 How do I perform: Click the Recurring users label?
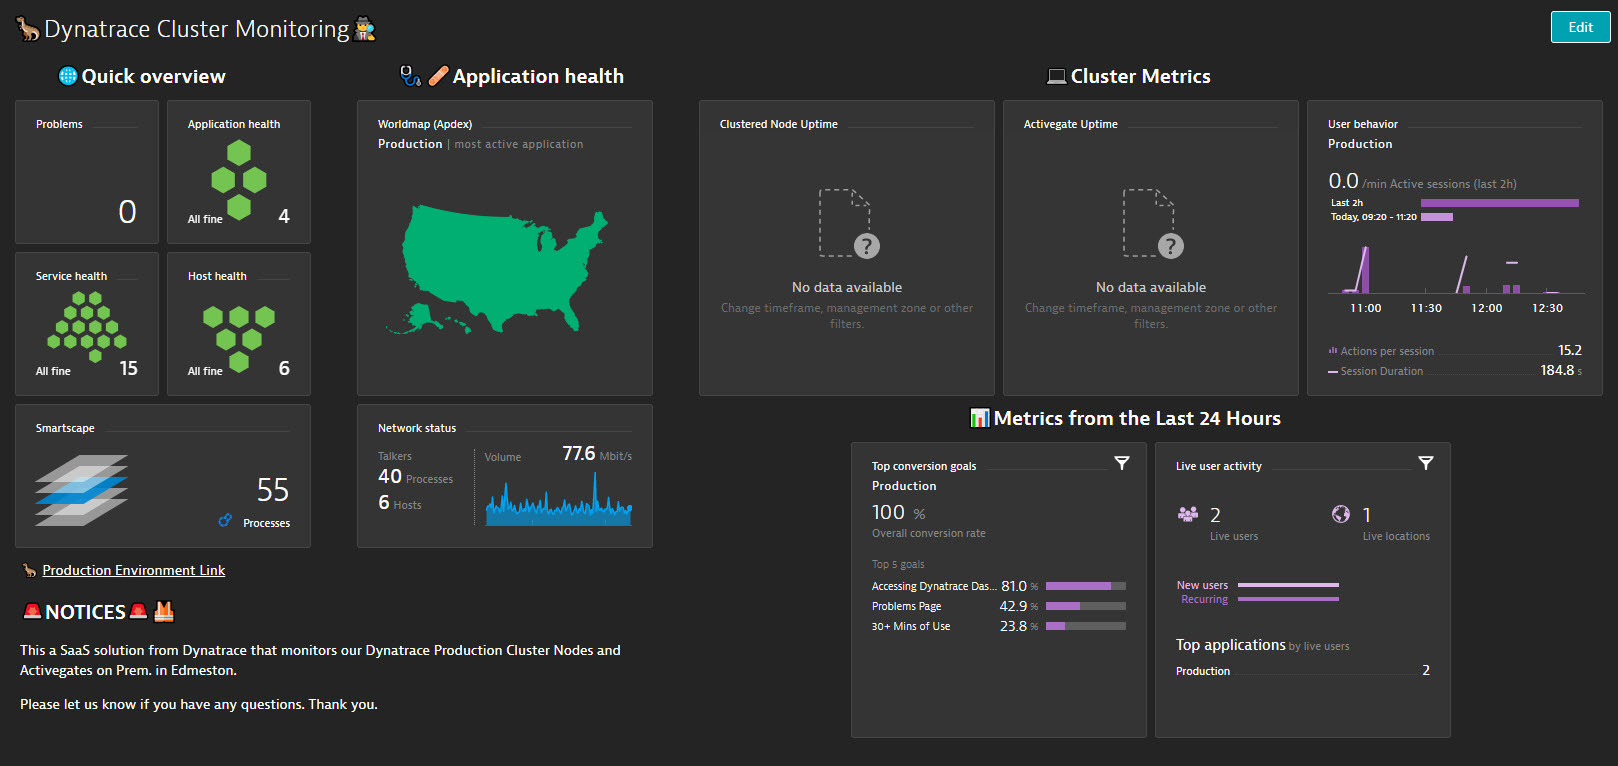[1204, 599]
